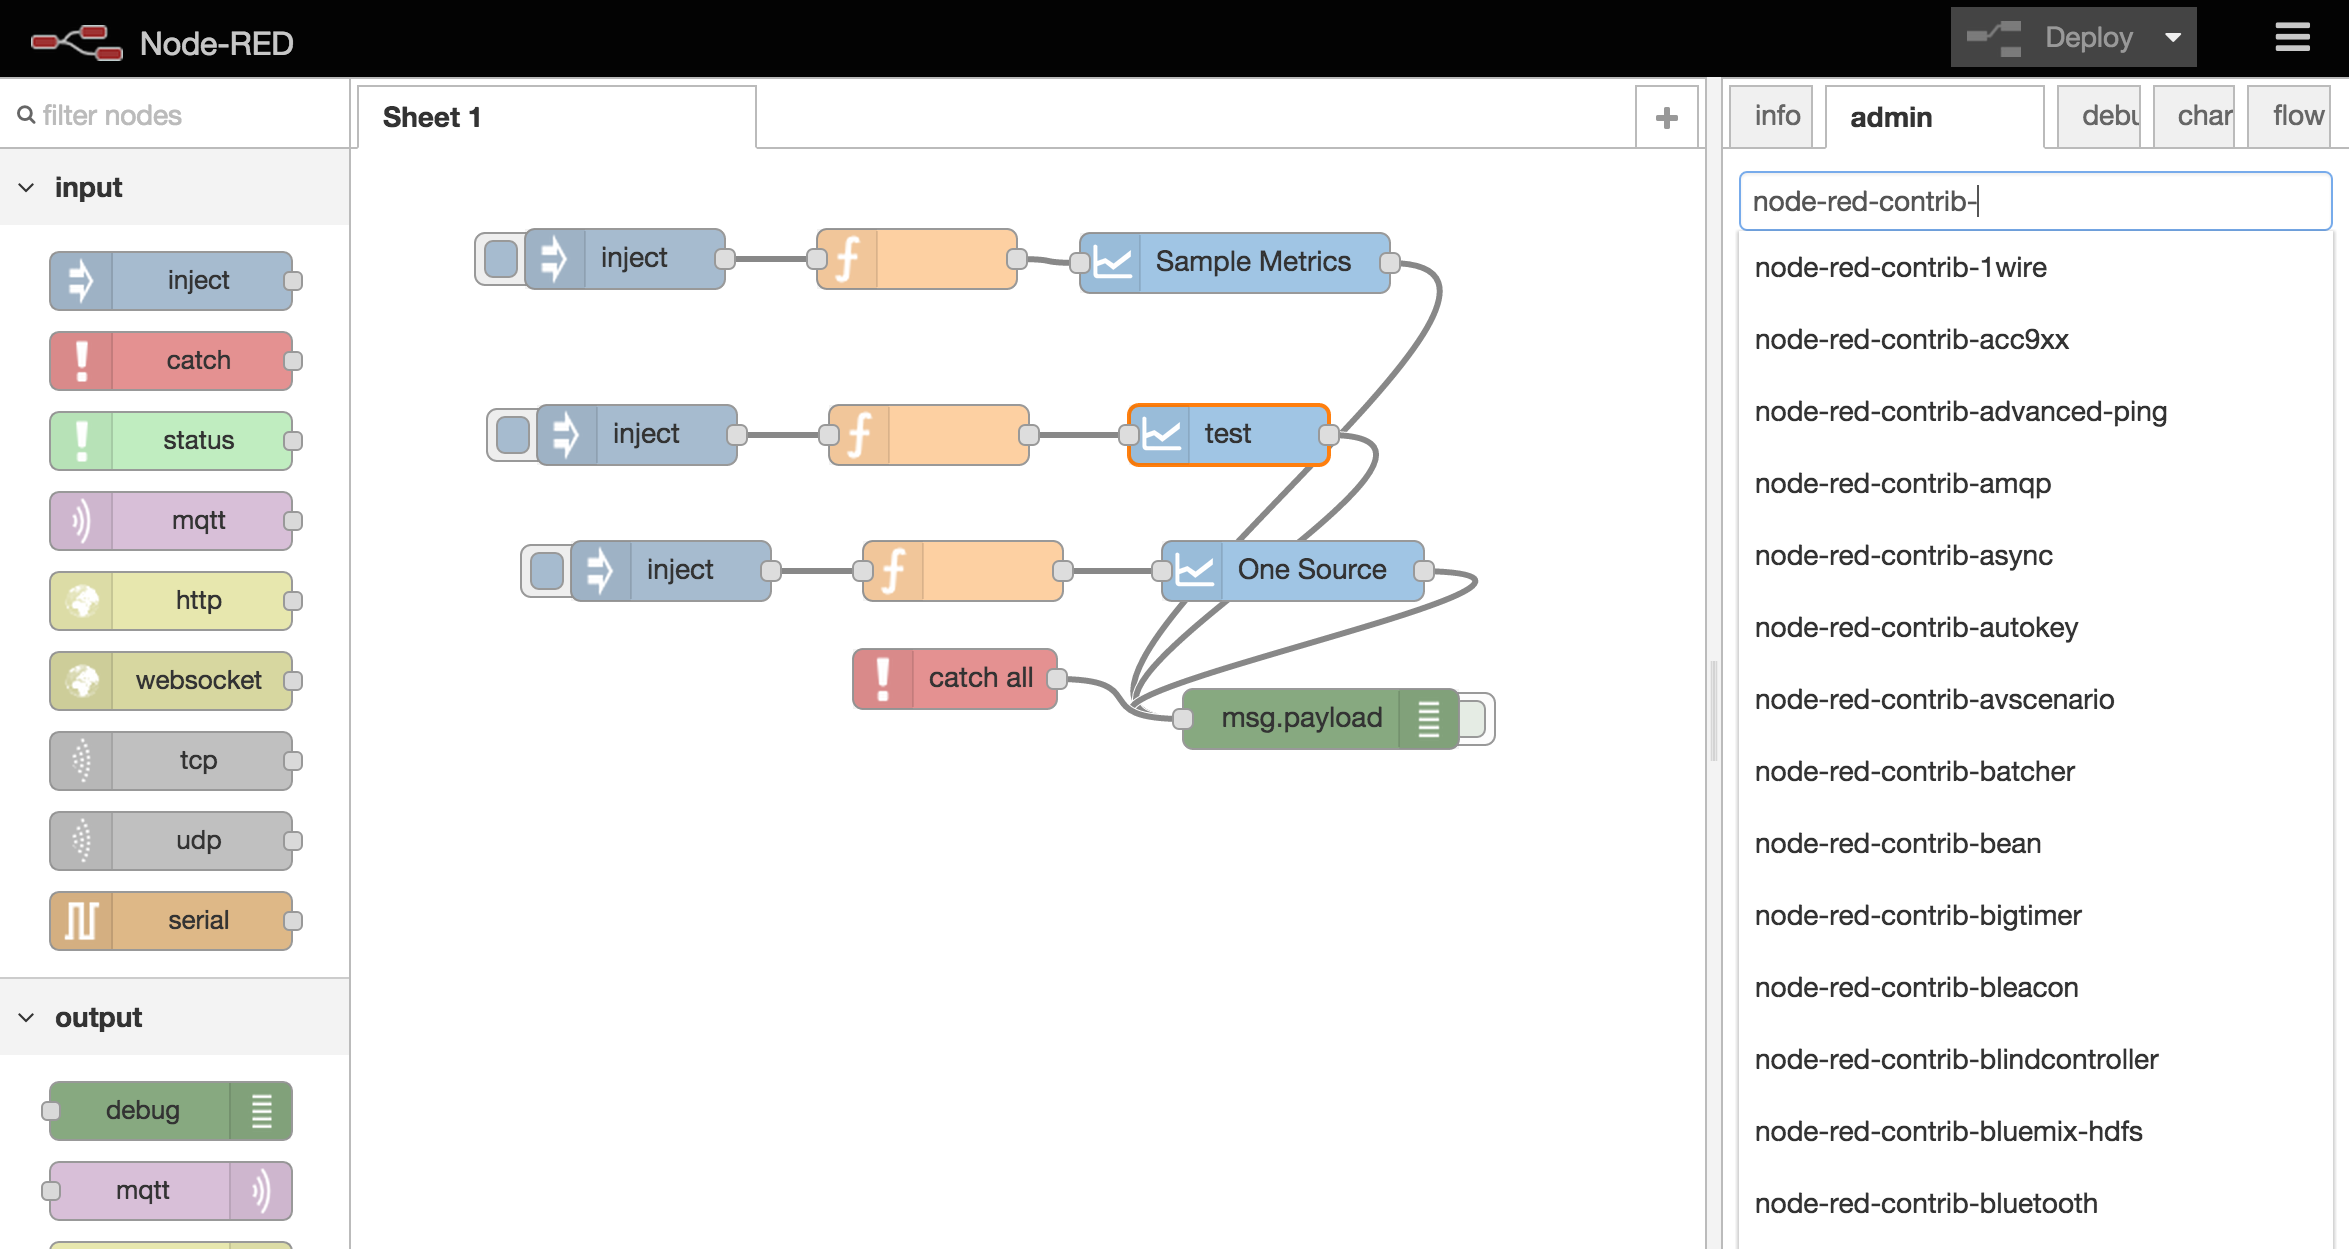Click the catch node in the palette
2349x1249 pixels.
click(x=172, y=361)
